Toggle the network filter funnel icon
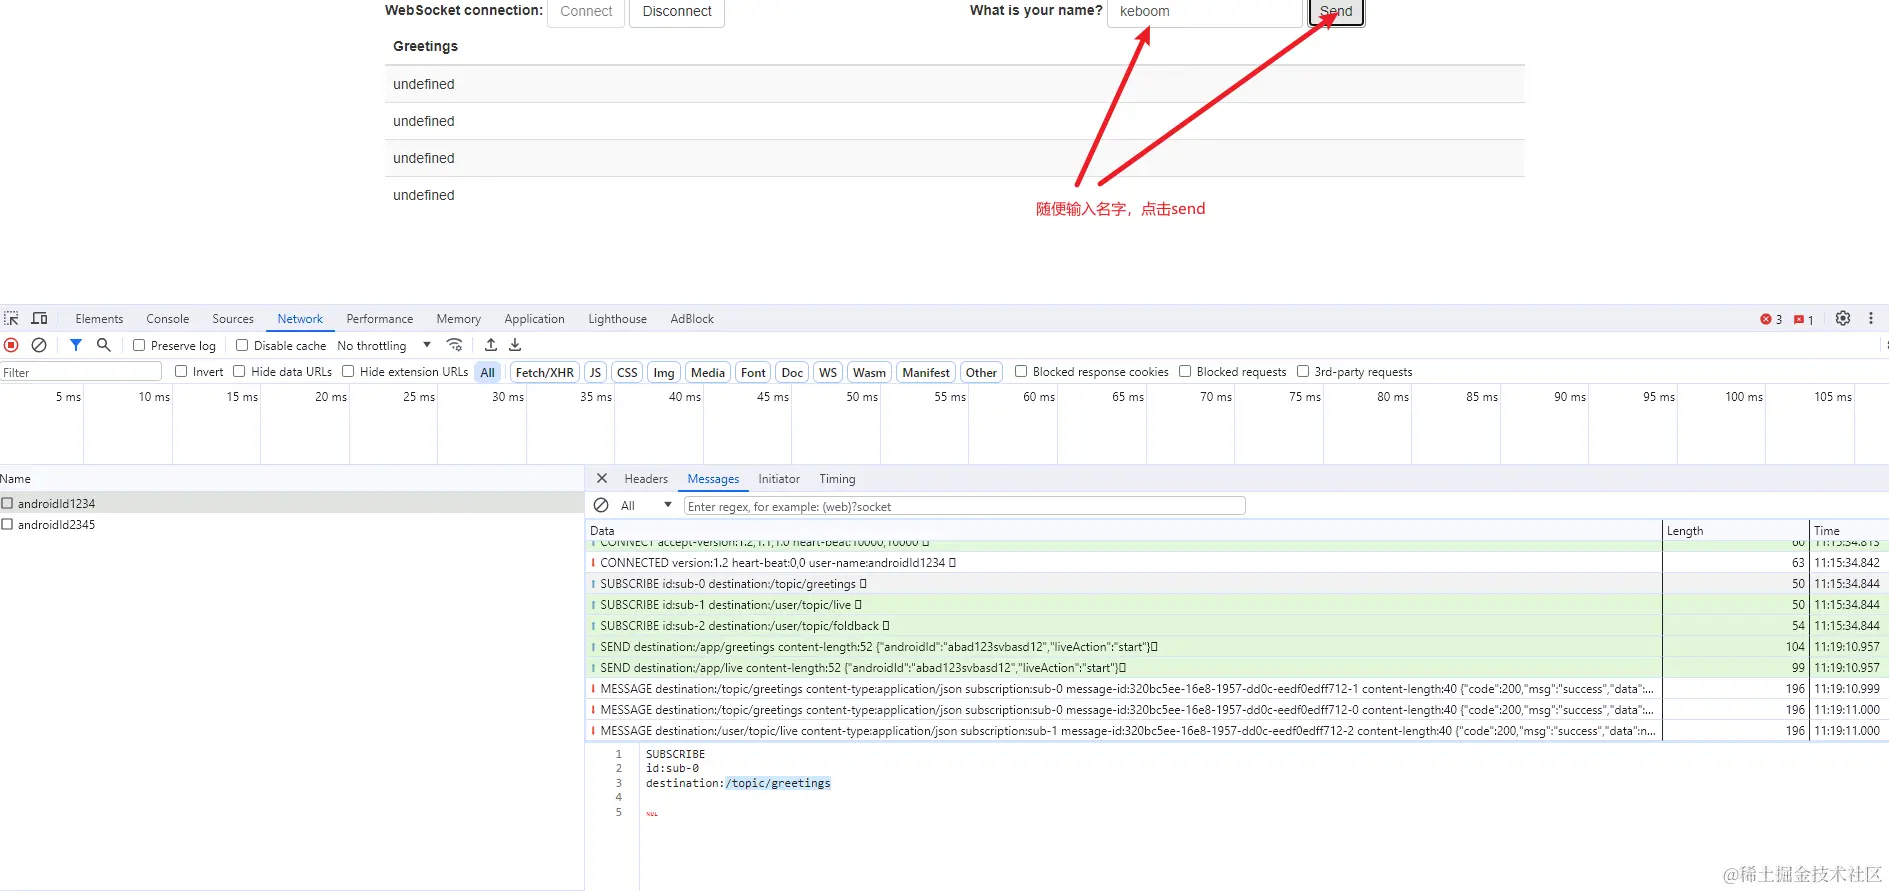The height and width of the screenshot is (891, 1889). [x=76, y=345]
